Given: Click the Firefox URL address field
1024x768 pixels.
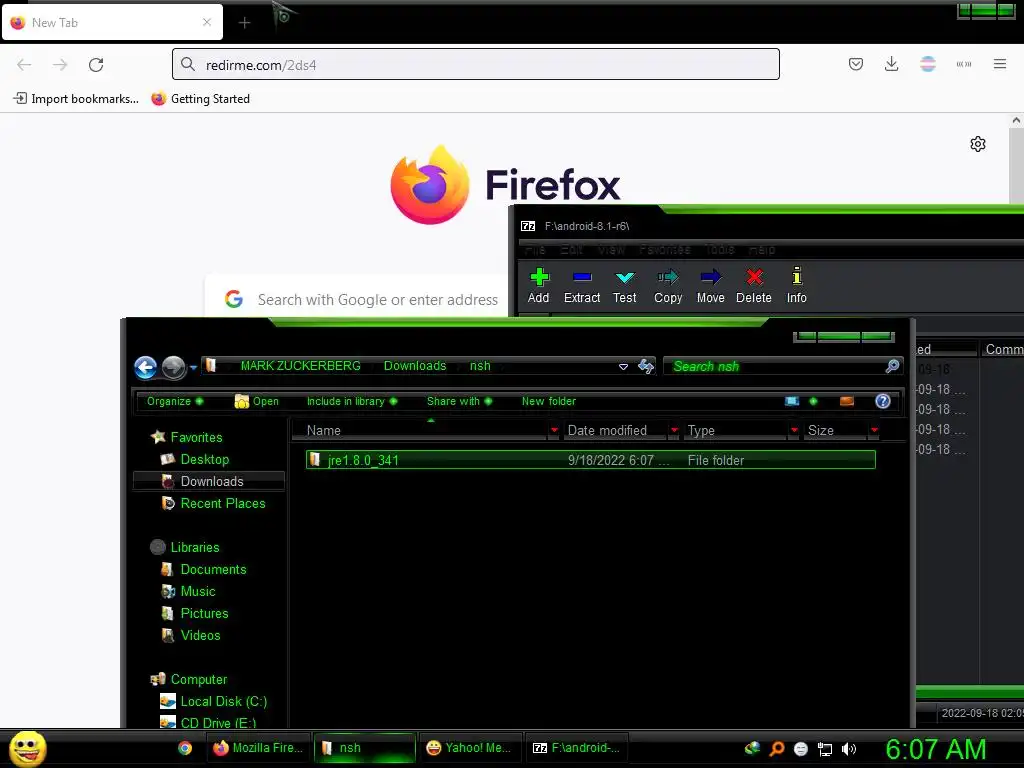Looking at the screenshot, I should point(475,65).
